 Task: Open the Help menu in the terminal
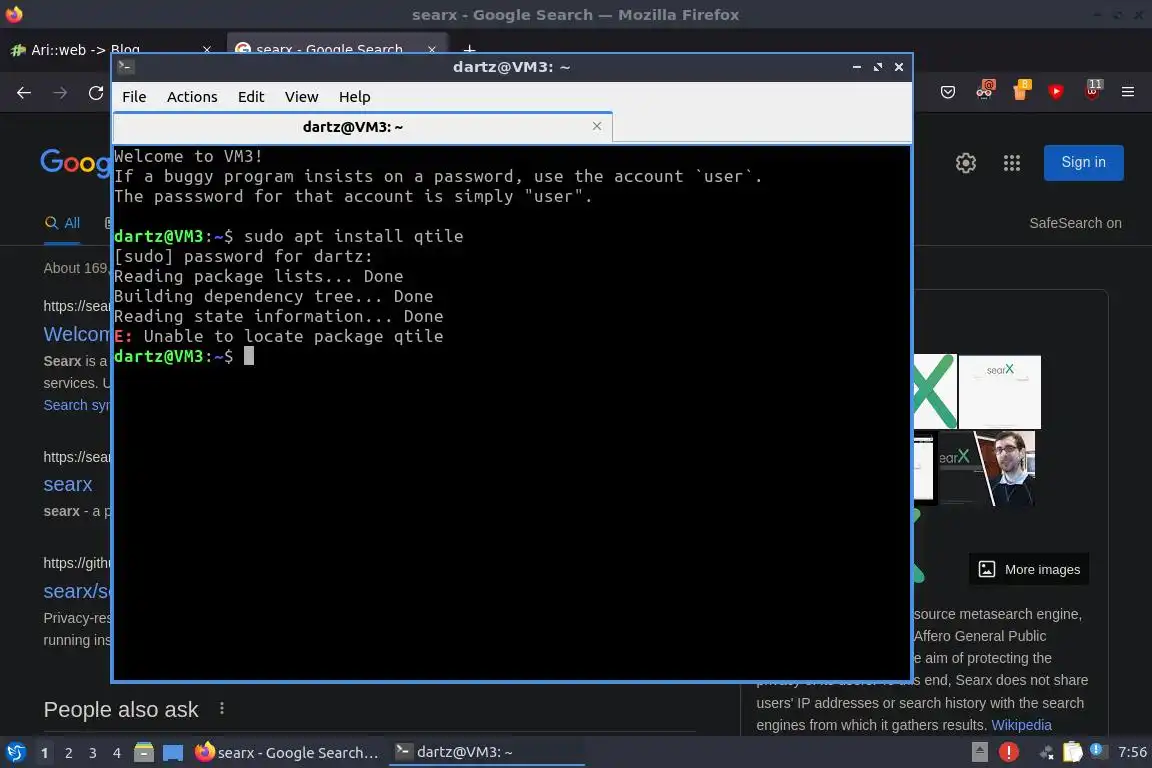[x=354, y=97]
